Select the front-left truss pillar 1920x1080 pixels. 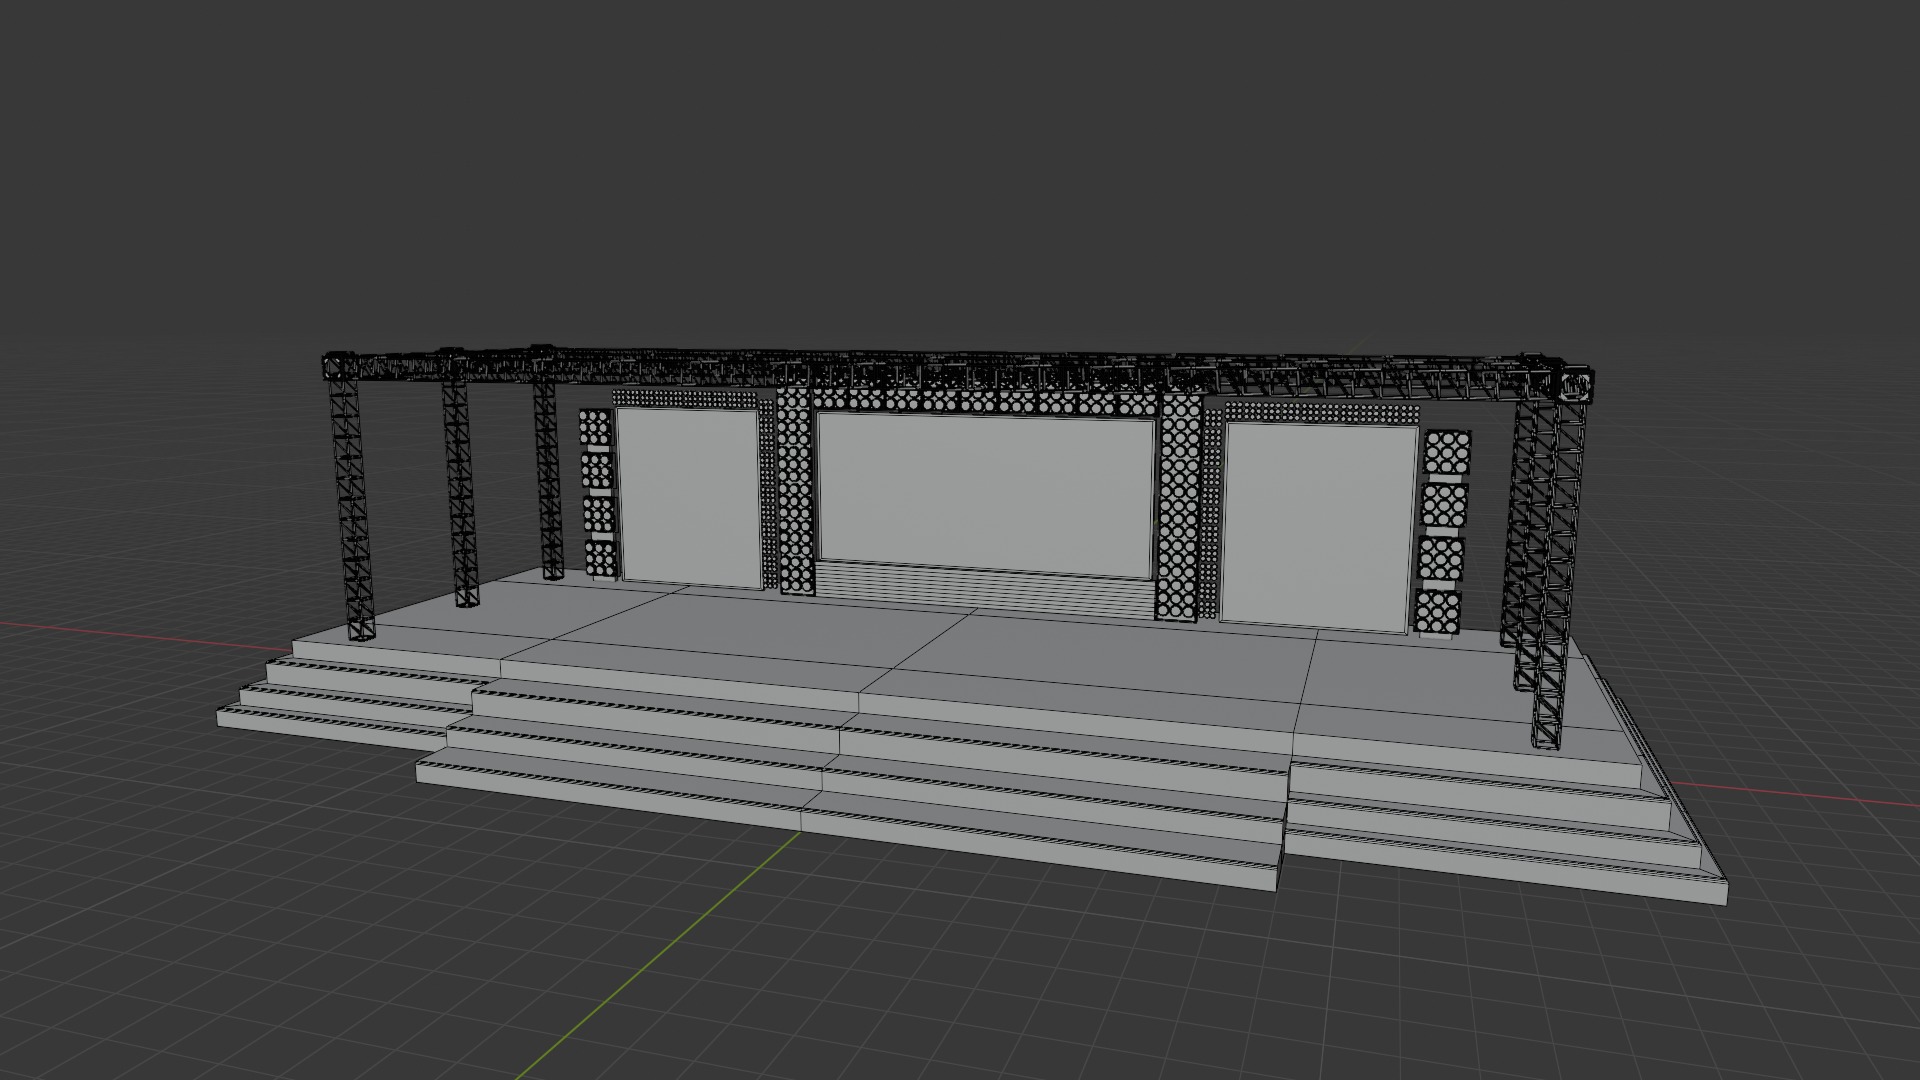click(351, 508)
